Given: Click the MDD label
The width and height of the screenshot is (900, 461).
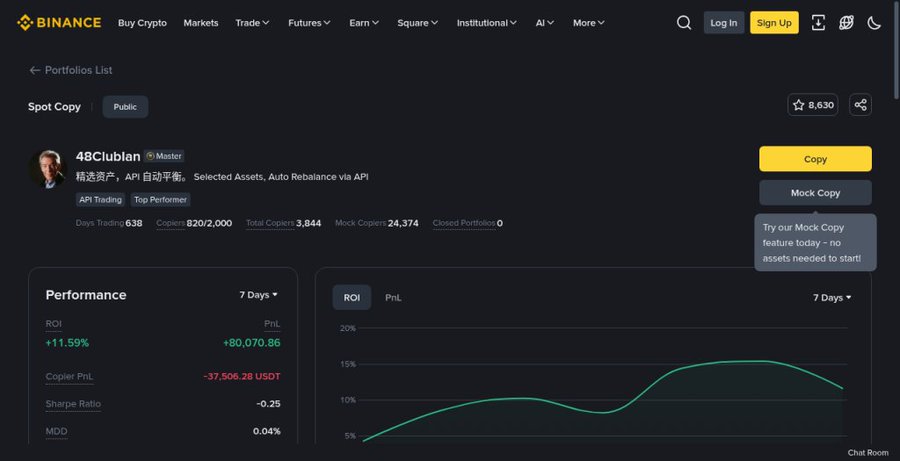Looking at the screenshot, I should click(x=56, y=431).
